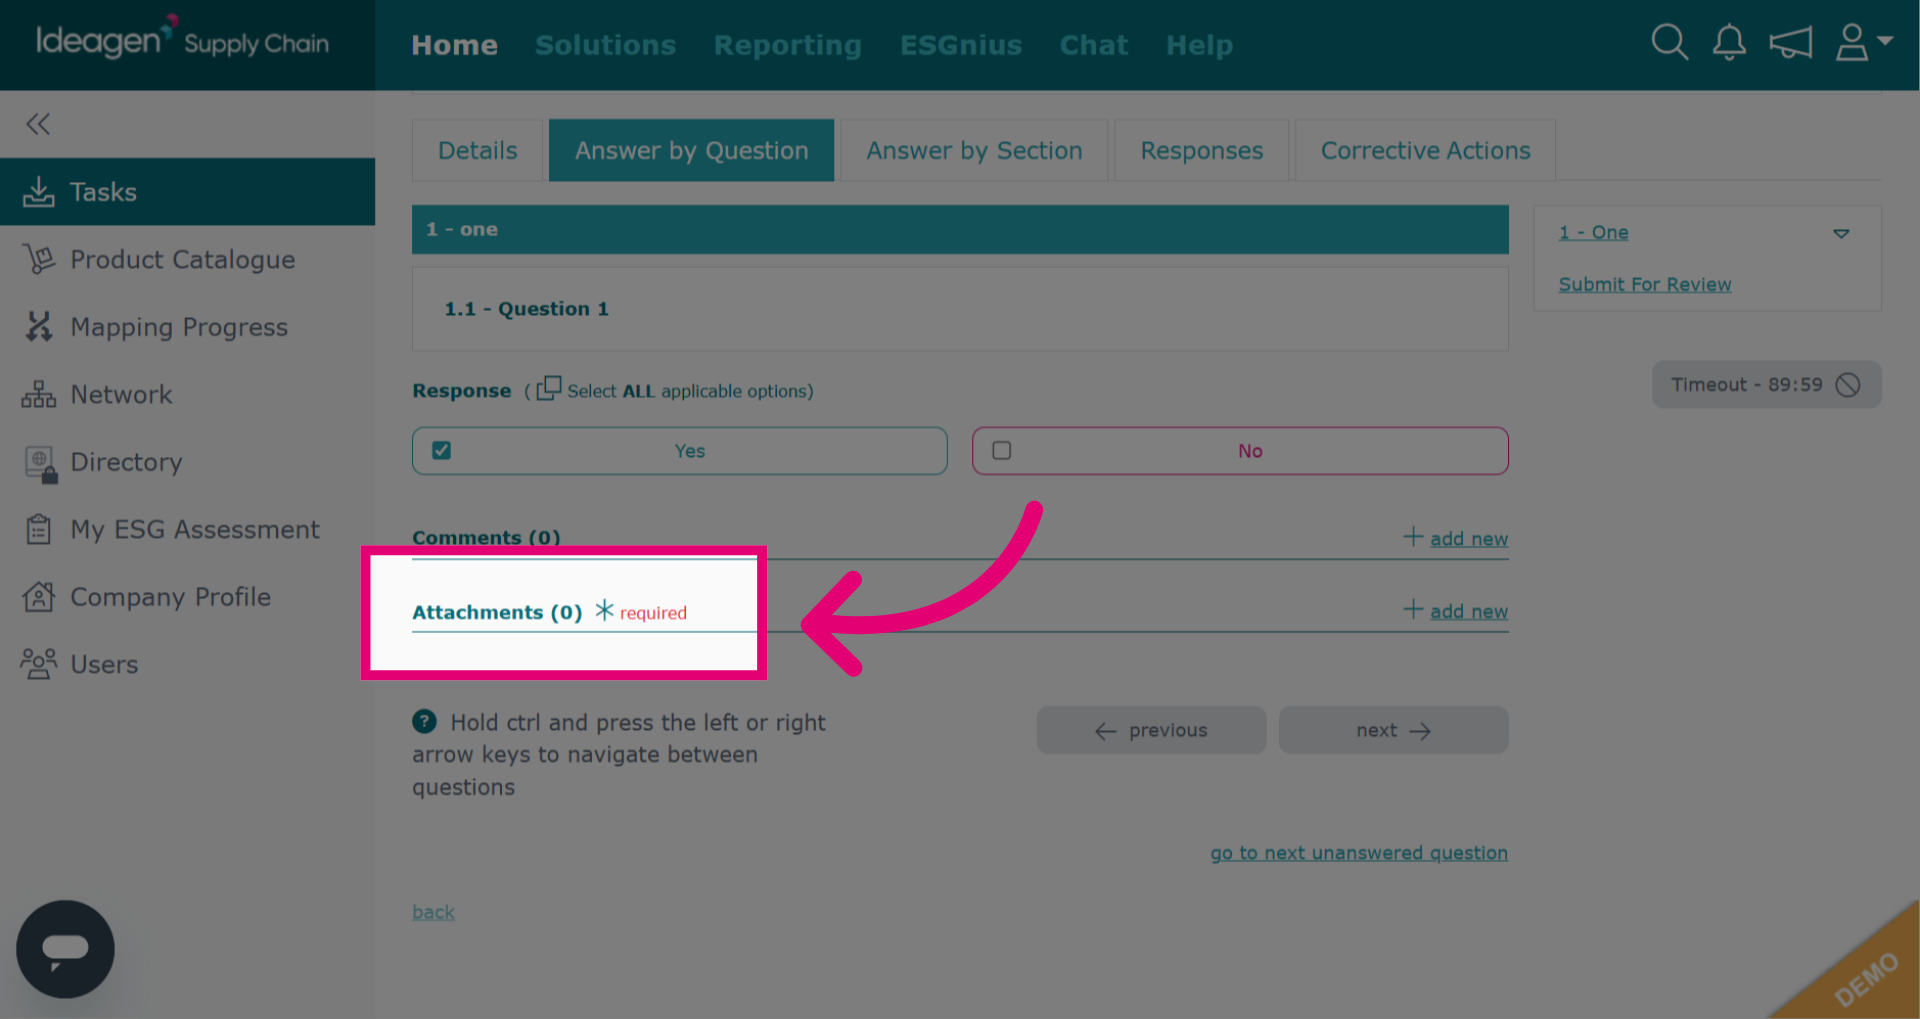Viewport: 1920px width, 1019px height.
Task: Click the Mapping Progress icon
Action: tap(38, 327)
